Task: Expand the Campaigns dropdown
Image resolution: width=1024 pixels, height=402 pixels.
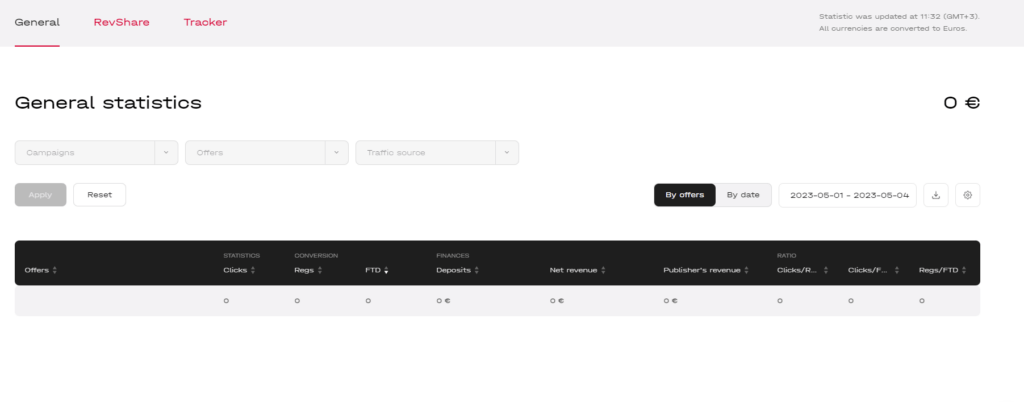Action: point(165,153)
